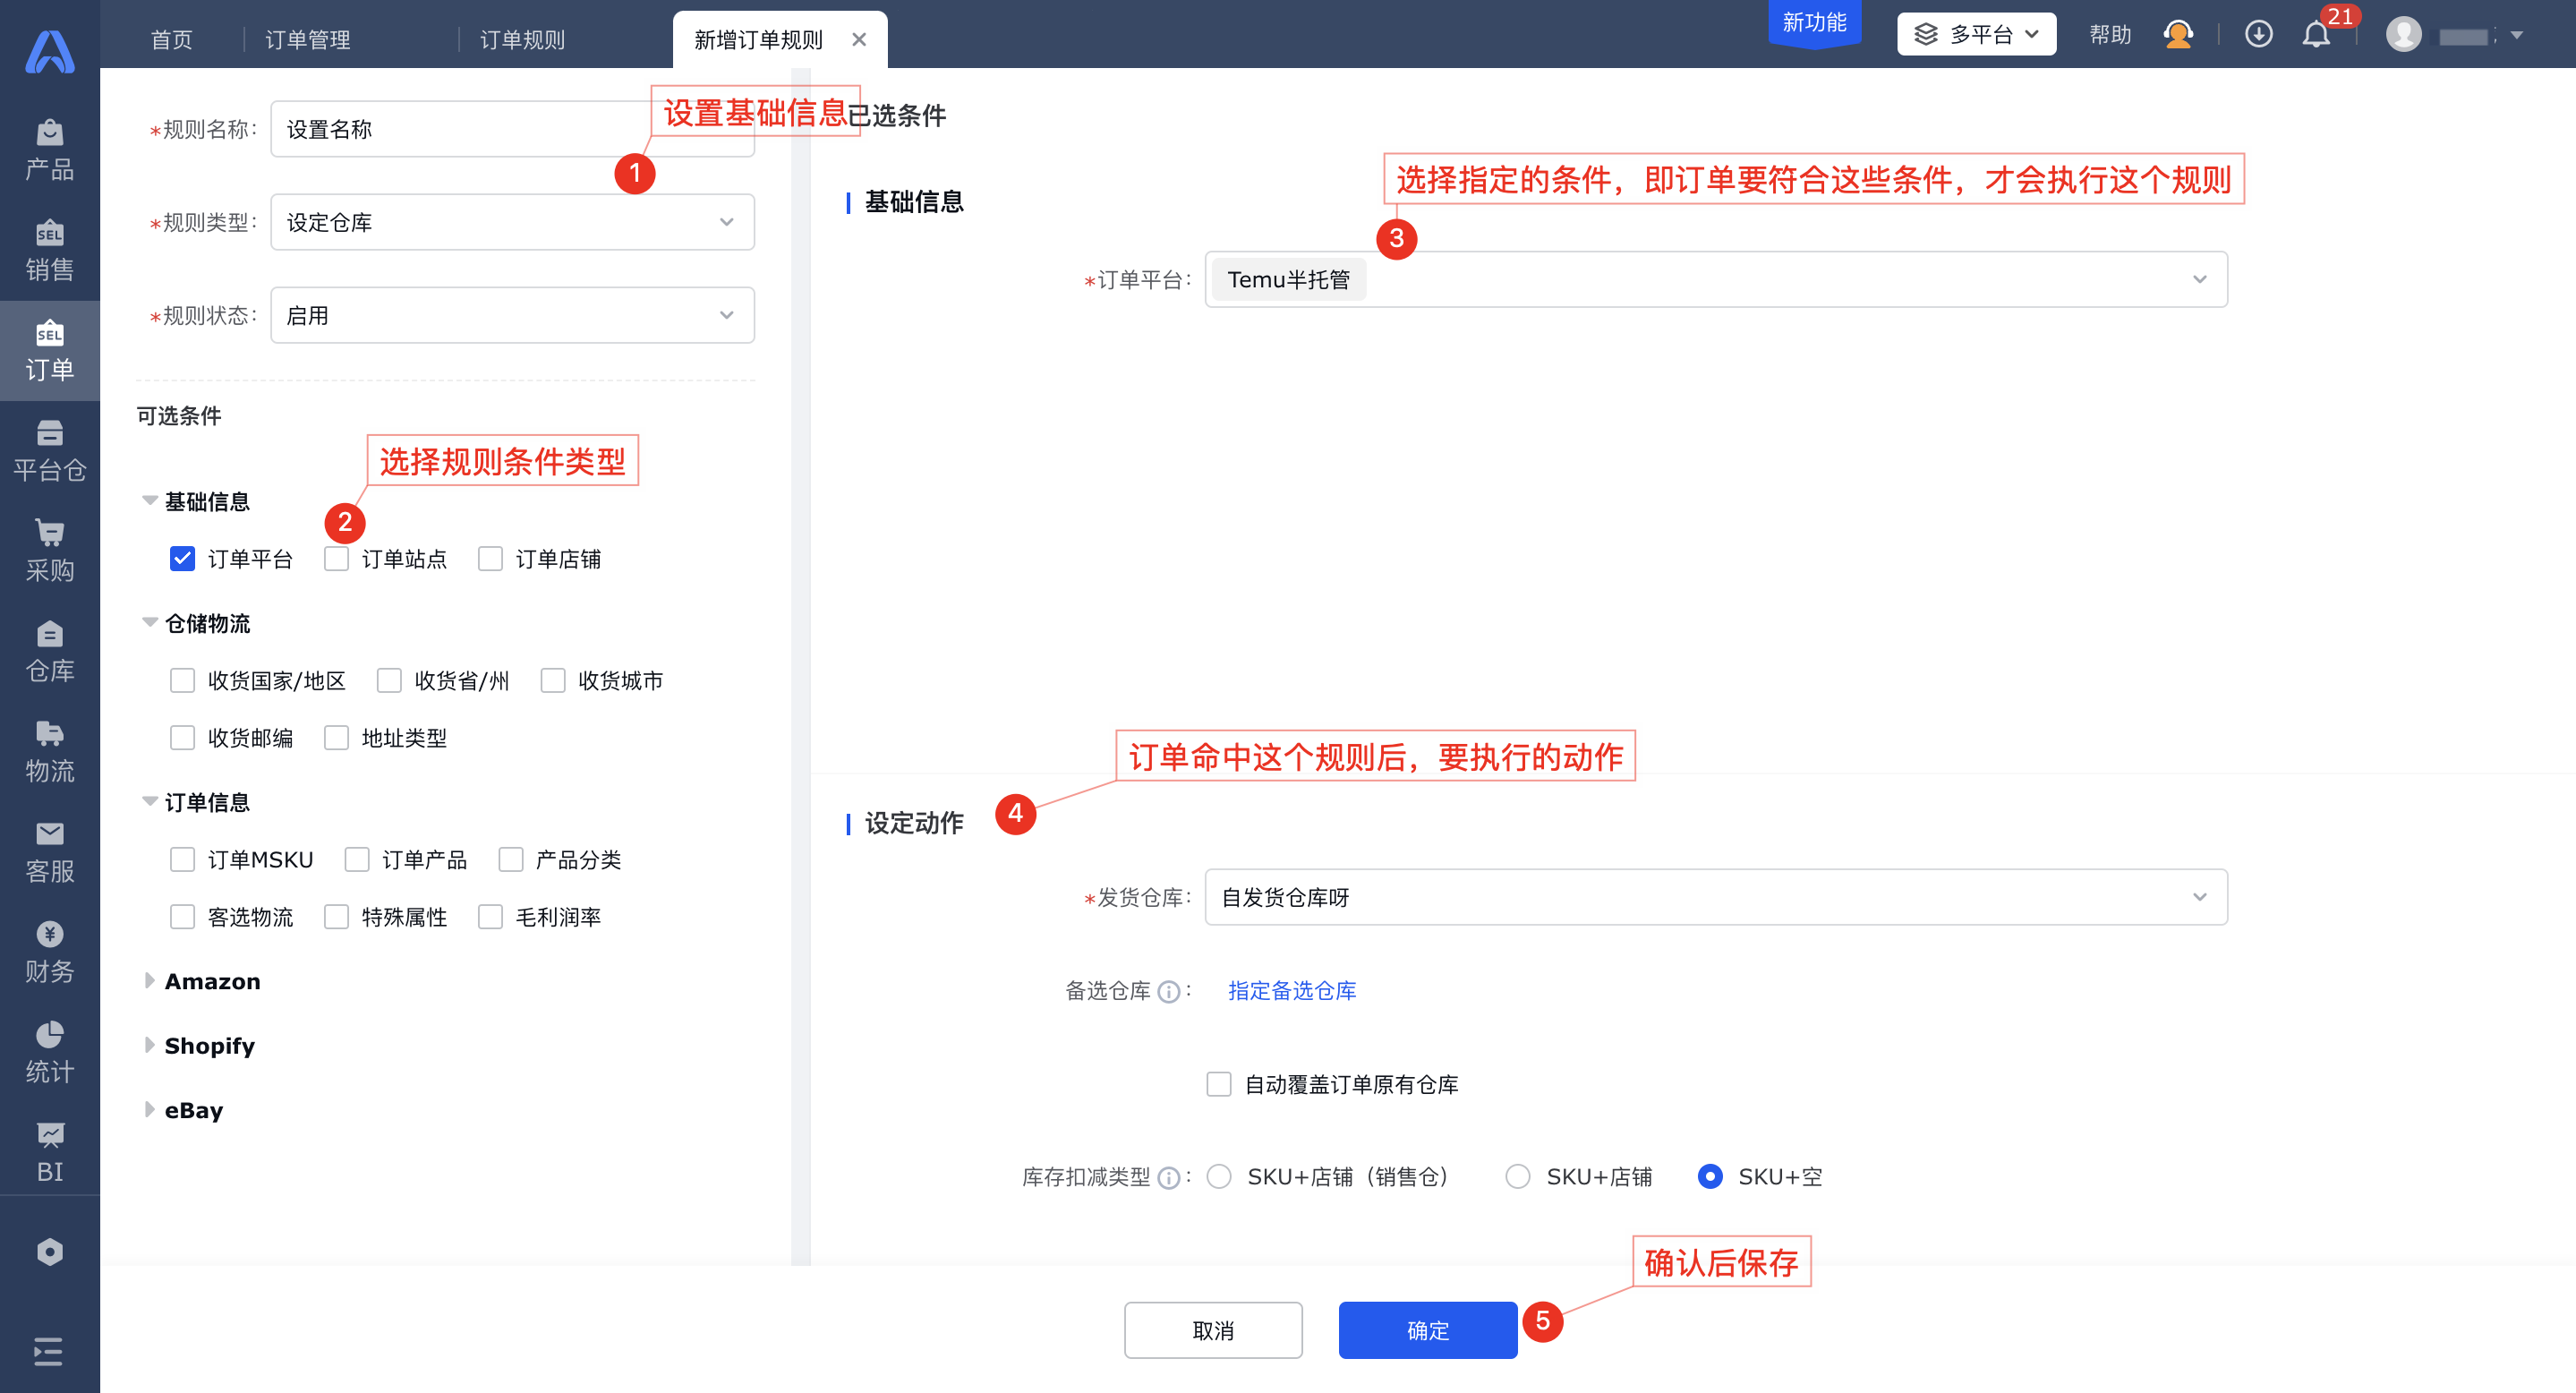Check the 收货城市 condition
The image size is (2576, 1393).
[x=553, y=681]
